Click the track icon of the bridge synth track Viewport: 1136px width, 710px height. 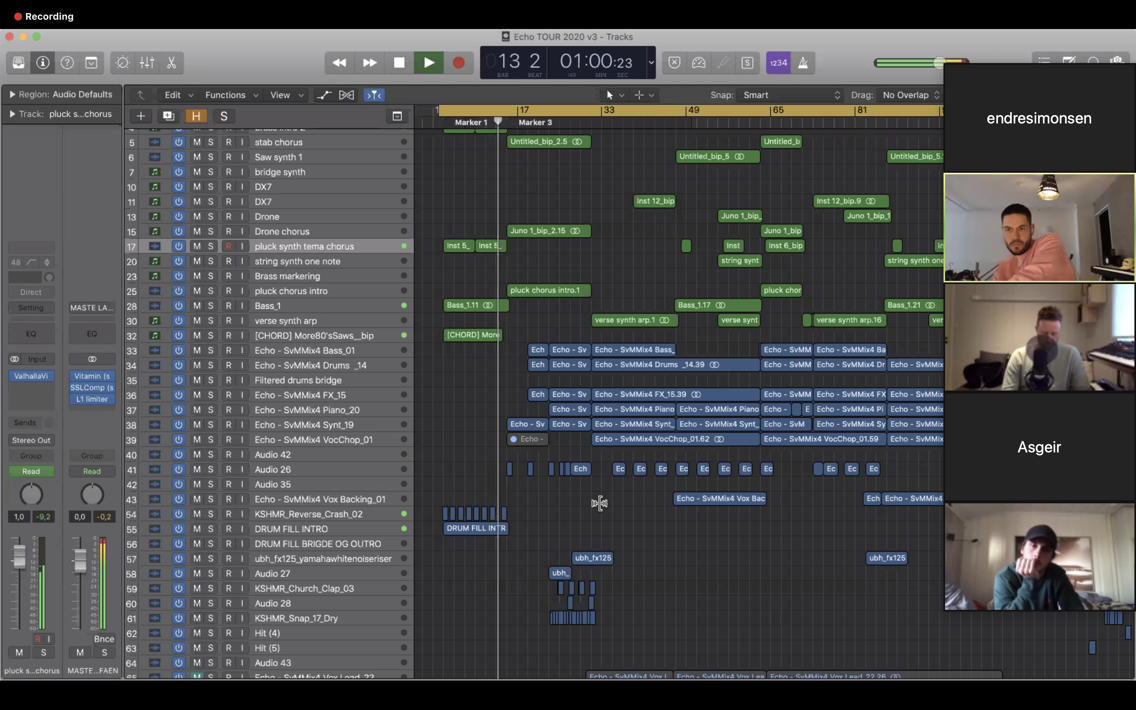click(x=154, y=172)
